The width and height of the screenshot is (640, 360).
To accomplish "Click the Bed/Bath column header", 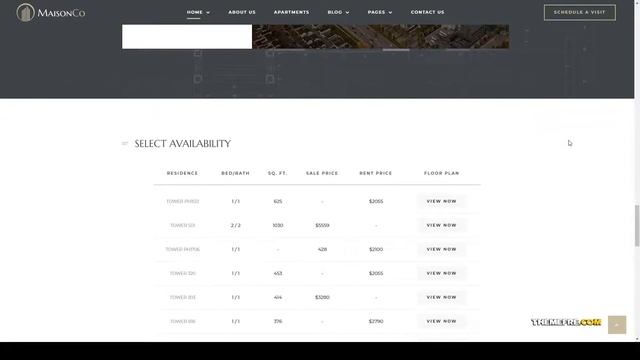I will tap(236, 173).
